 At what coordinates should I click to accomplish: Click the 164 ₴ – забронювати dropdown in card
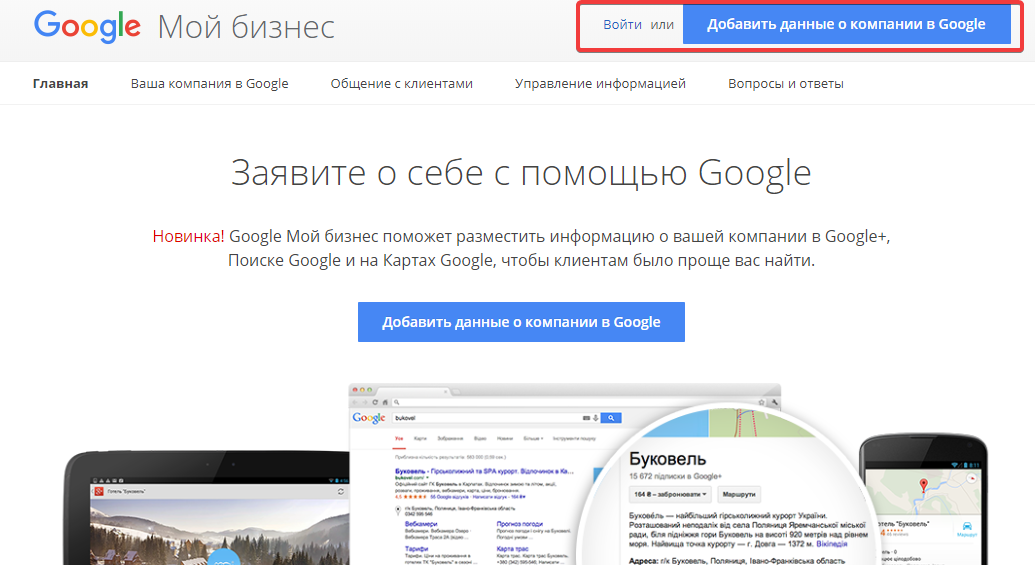tap(670, 494)
